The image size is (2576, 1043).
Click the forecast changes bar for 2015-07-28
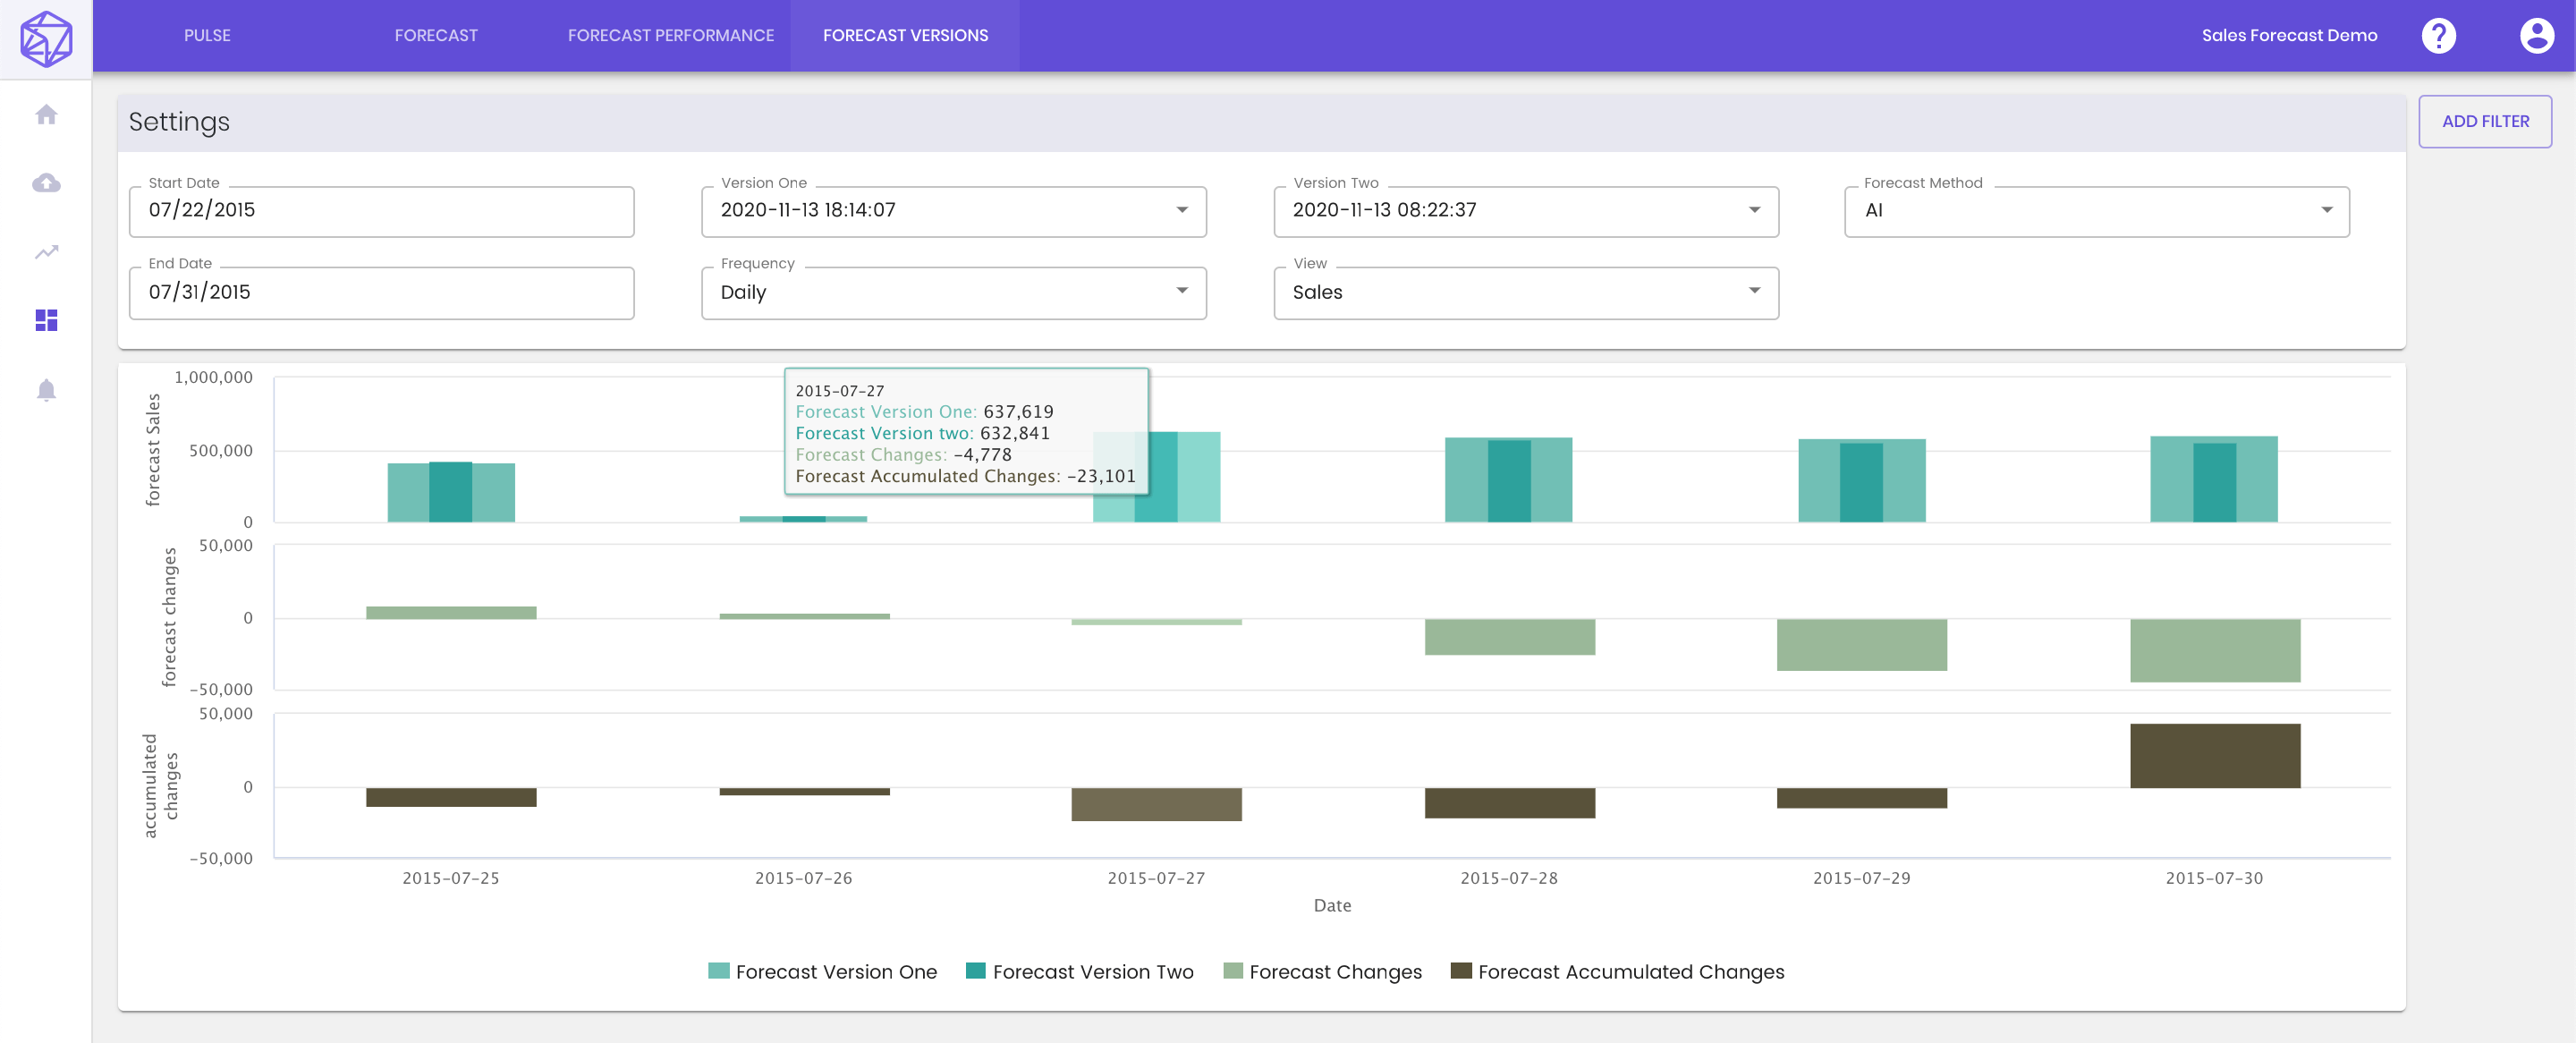click(x=1509, y=637)
